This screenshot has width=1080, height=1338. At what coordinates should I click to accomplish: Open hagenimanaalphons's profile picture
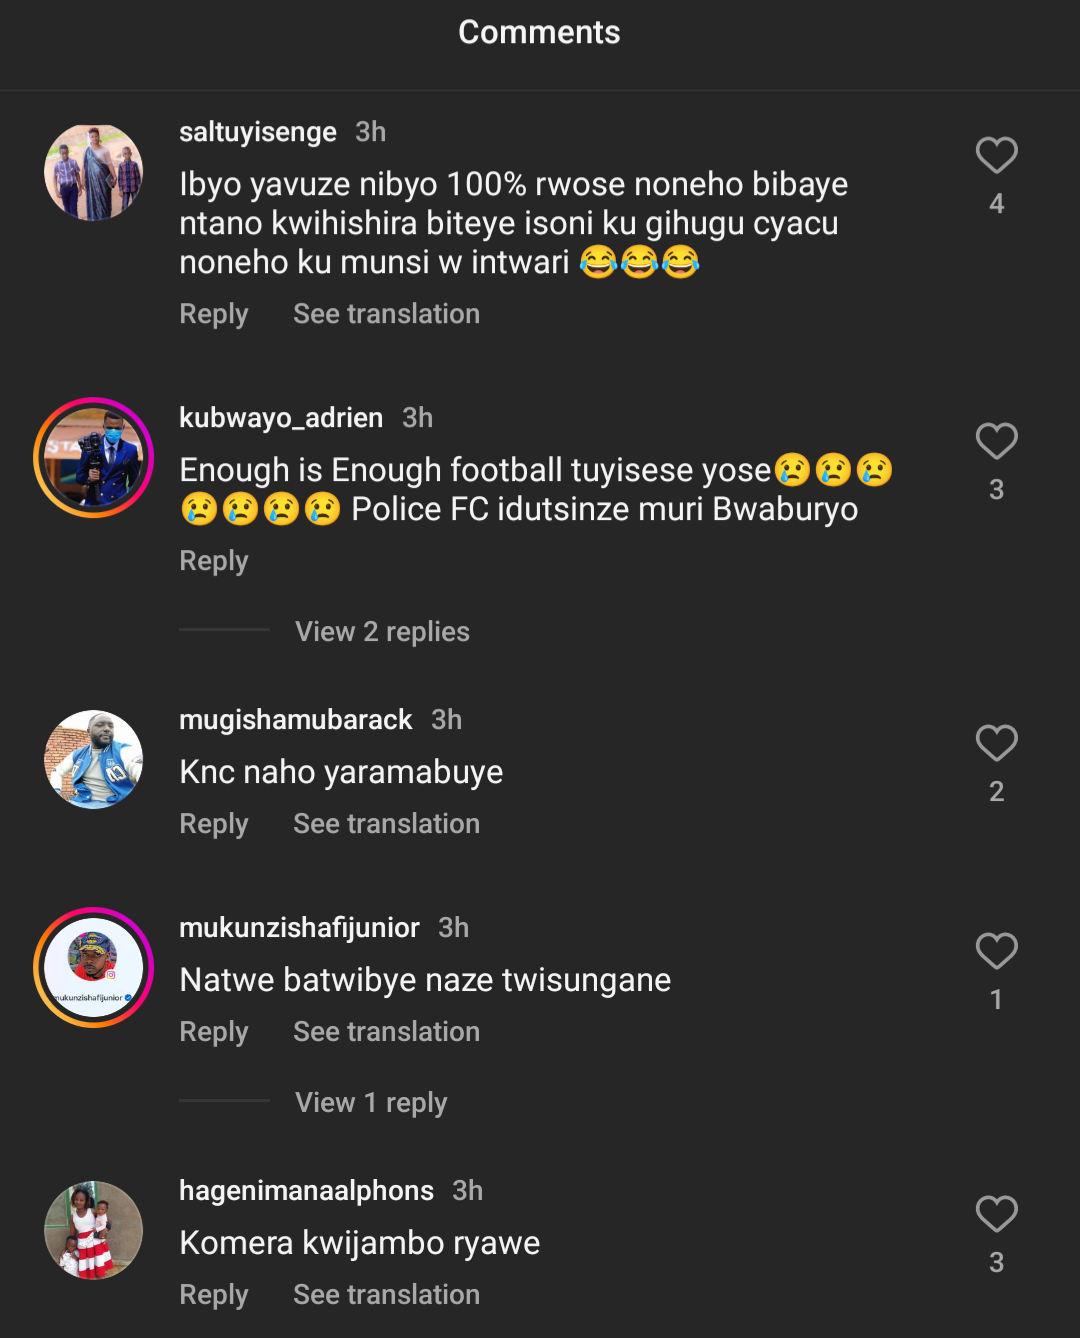point(94,1230)
